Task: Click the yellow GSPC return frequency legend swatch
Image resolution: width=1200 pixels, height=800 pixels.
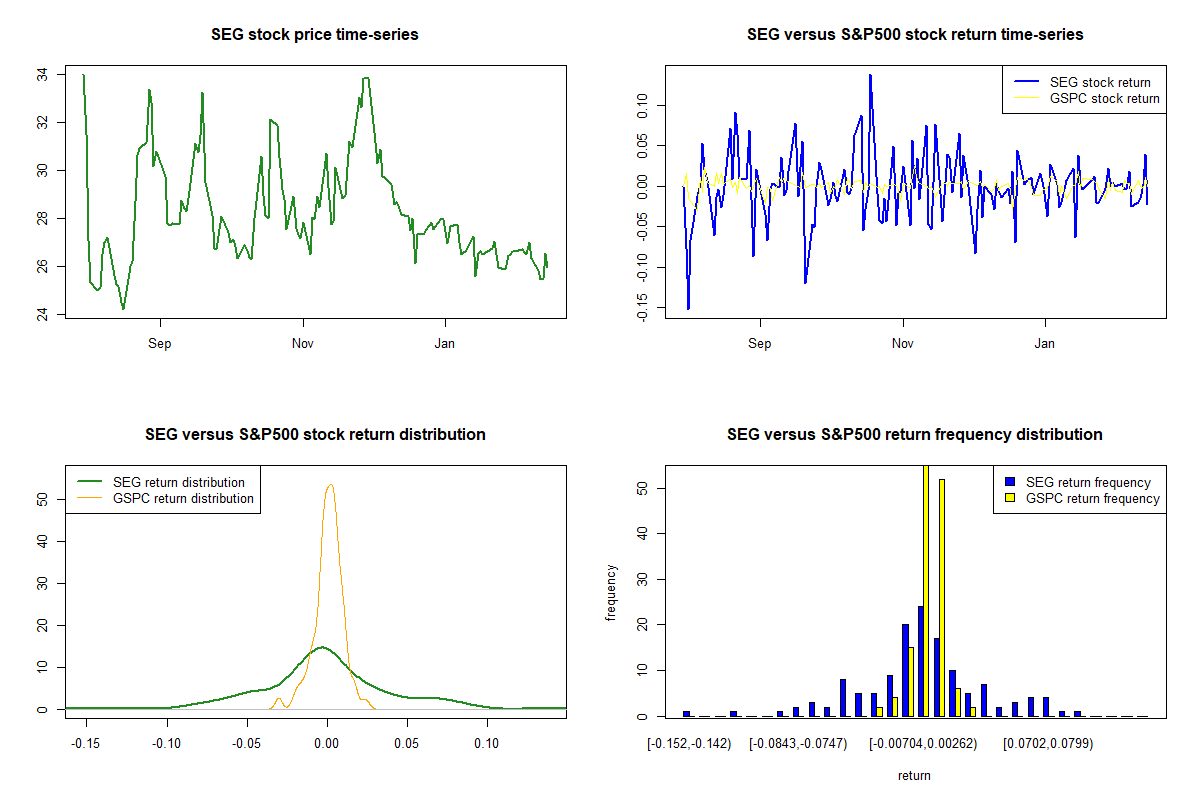Action: (x=1009, y=499)
